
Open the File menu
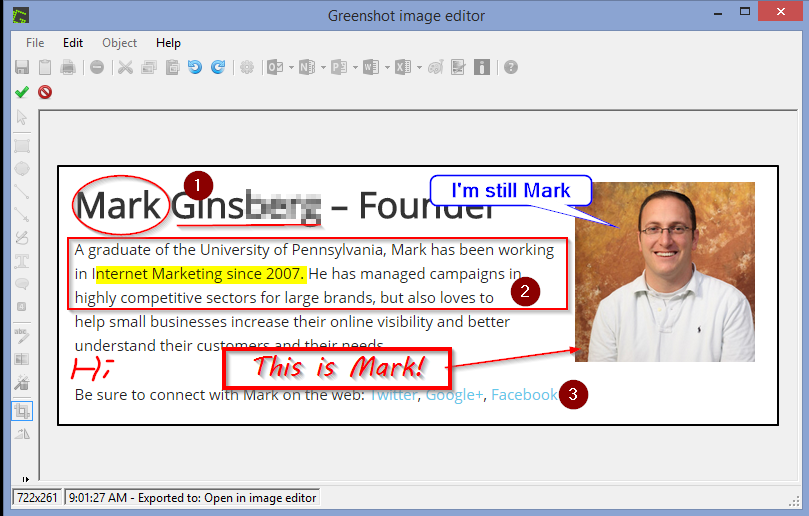35,43
